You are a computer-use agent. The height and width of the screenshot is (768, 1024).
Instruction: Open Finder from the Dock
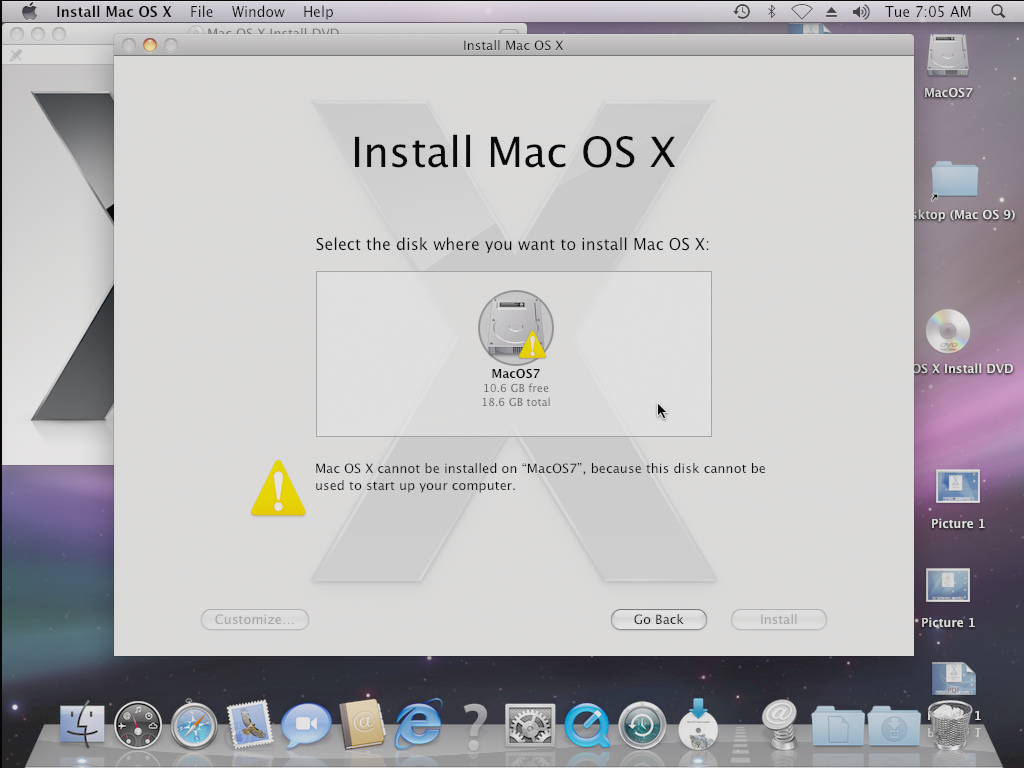coord(82,725)
